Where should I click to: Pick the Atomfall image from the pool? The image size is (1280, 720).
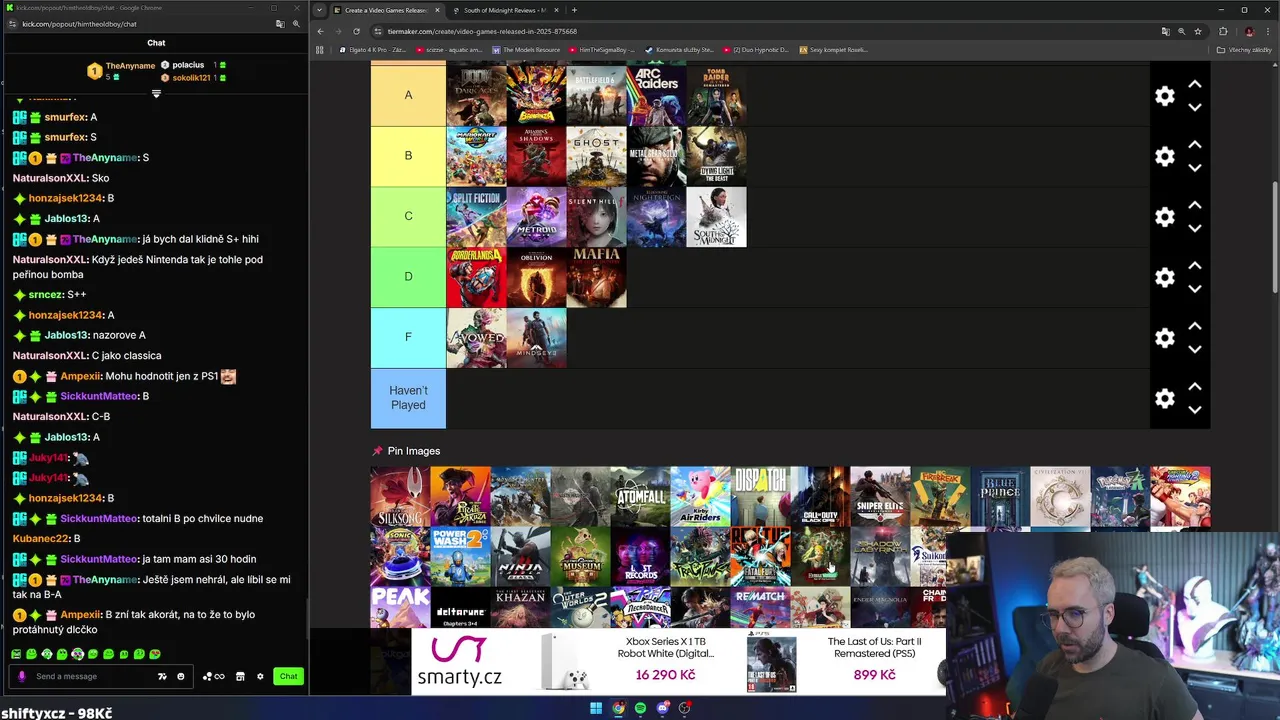[x=640, y=496]
